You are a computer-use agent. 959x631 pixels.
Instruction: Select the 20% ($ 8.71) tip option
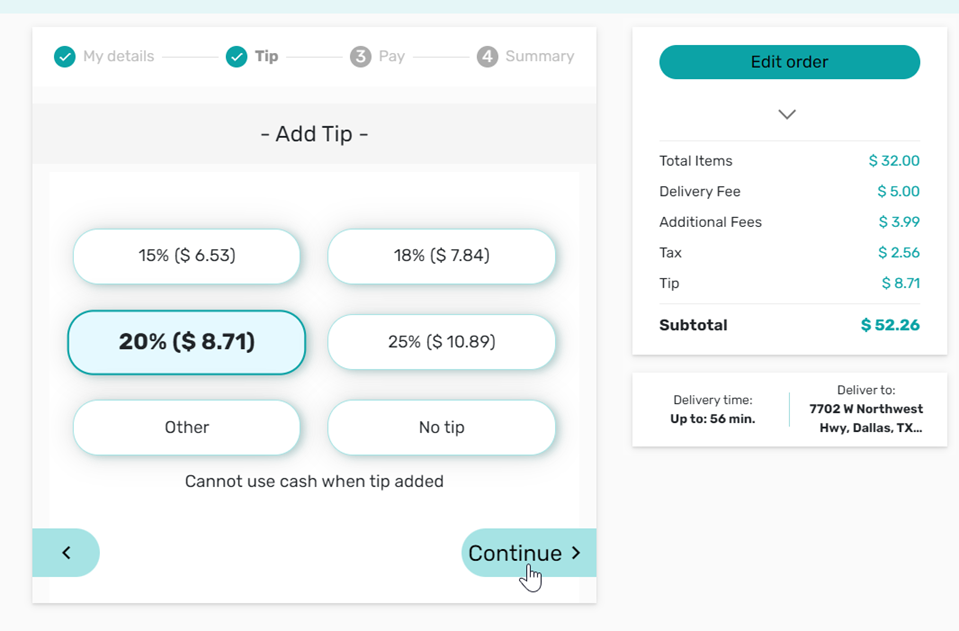tap(187, 342)
